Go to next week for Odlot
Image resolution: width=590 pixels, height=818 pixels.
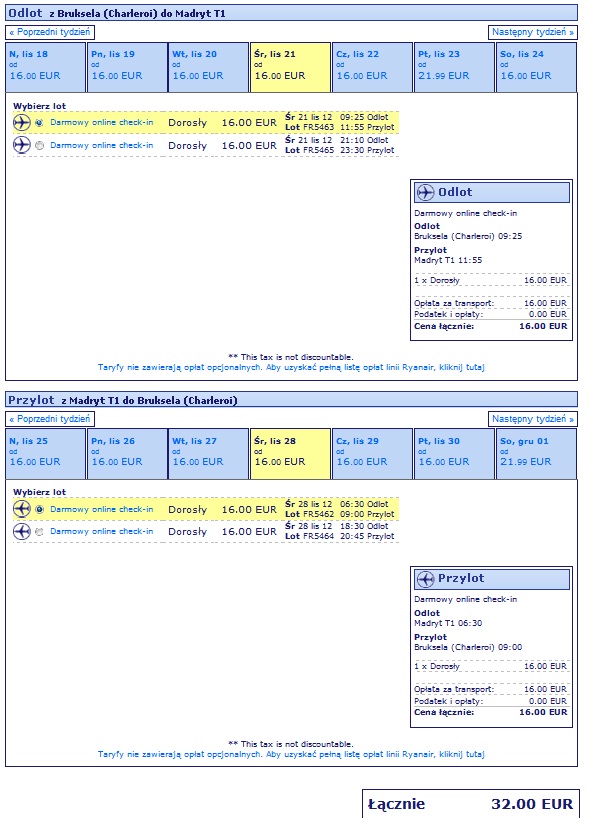click(533, 32)
